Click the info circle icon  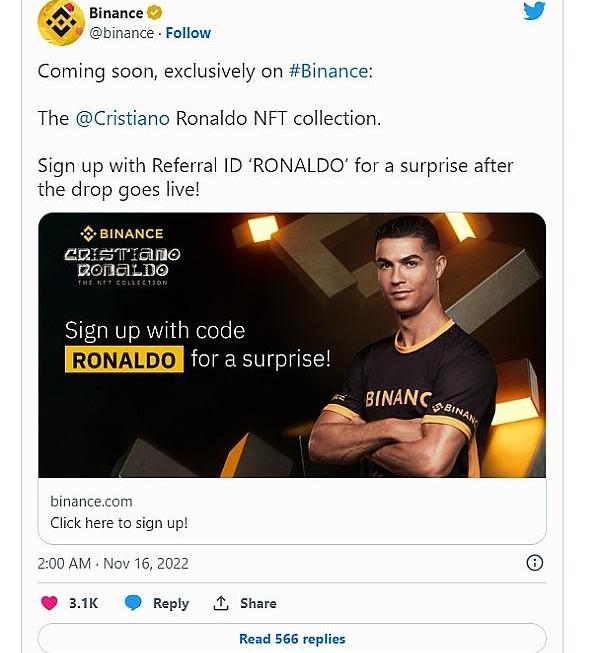pos(535,563)
